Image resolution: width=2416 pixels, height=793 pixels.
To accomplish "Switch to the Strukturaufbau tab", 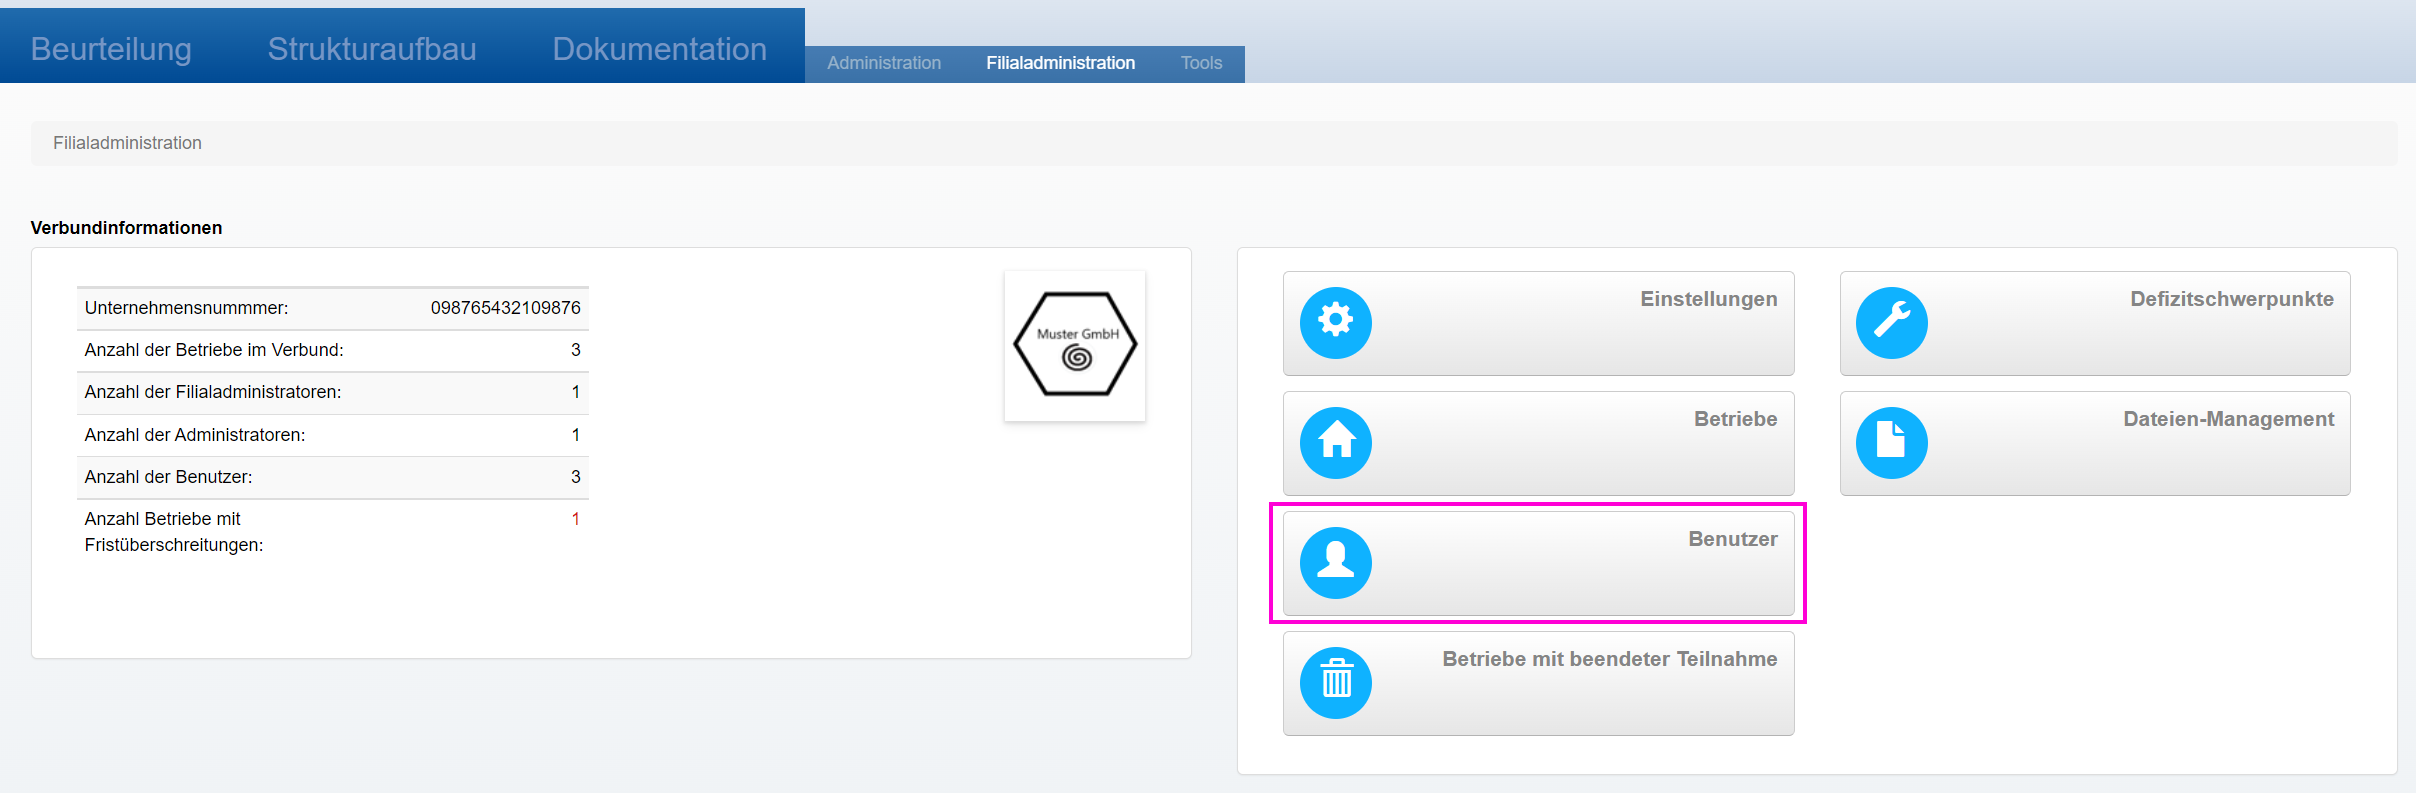I will point(372,49).
